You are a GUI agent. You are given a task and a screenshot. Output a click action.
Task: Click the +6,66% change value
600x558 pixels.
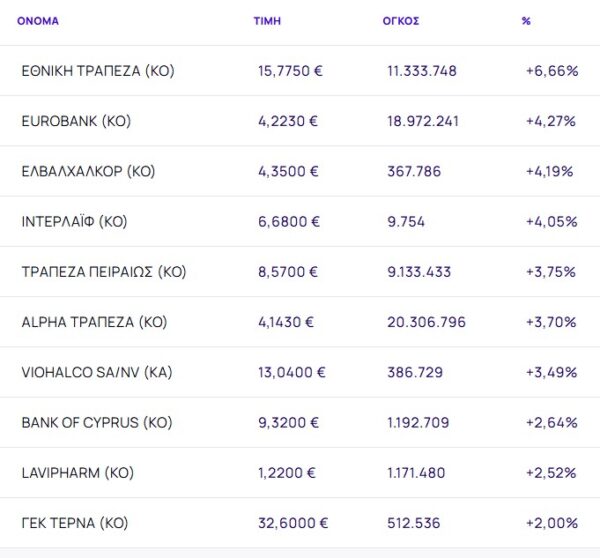coord(550,71)
